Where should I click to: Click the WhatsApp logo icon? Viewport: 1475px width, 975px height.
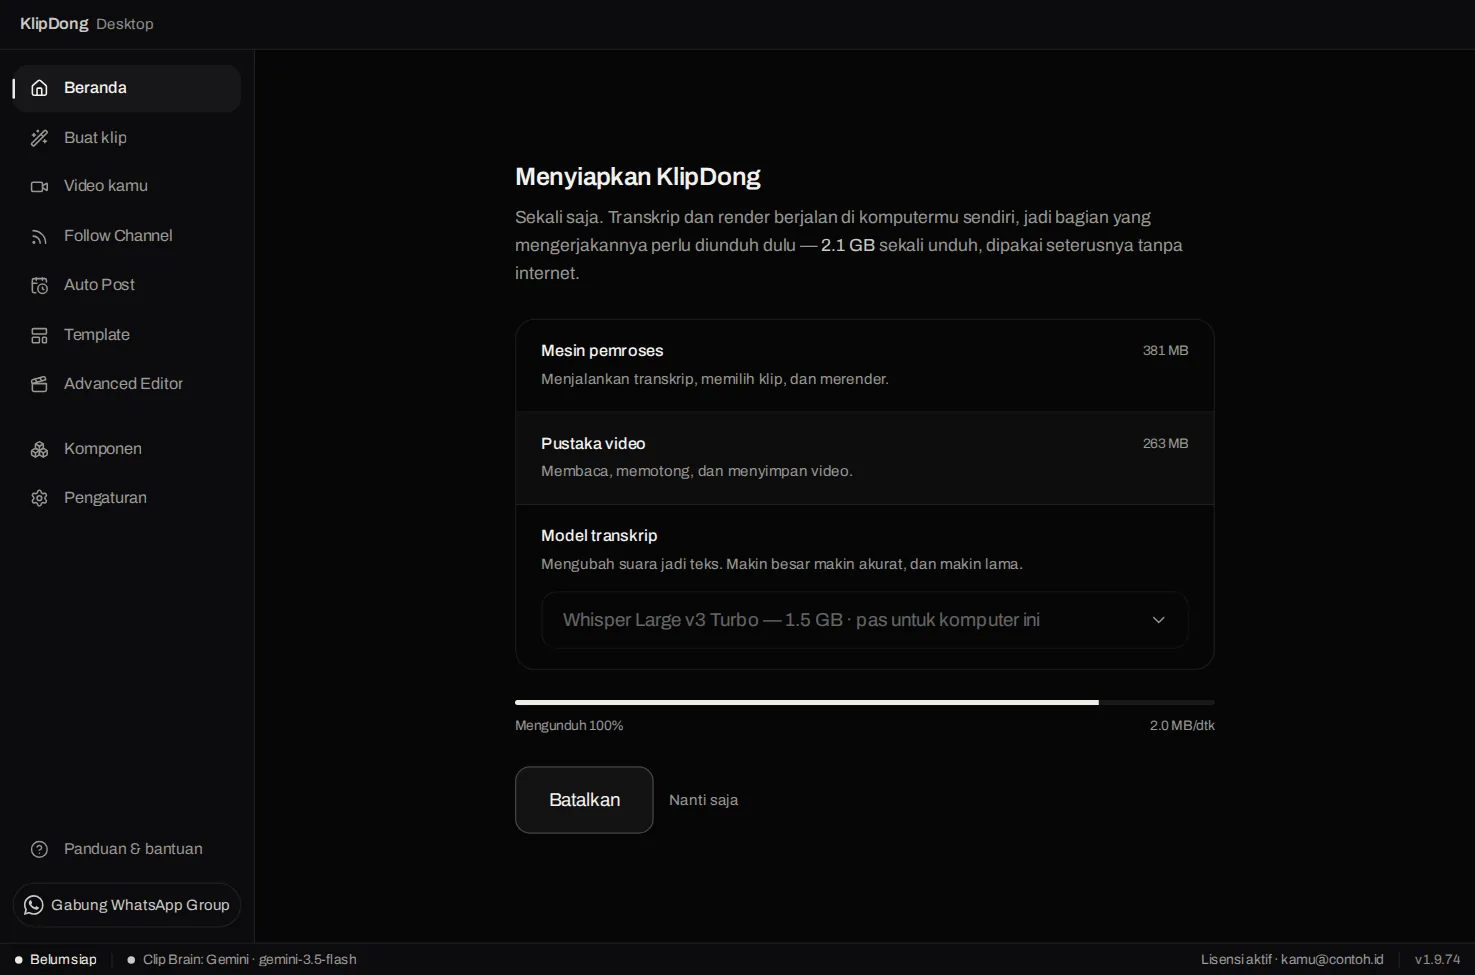(x=33, y=905)
